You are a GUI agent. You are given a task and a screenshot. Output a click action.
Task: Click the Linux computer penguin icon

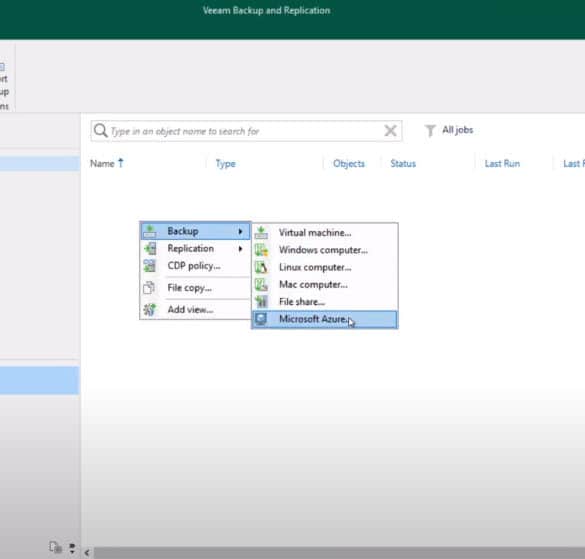click(261, 267)
